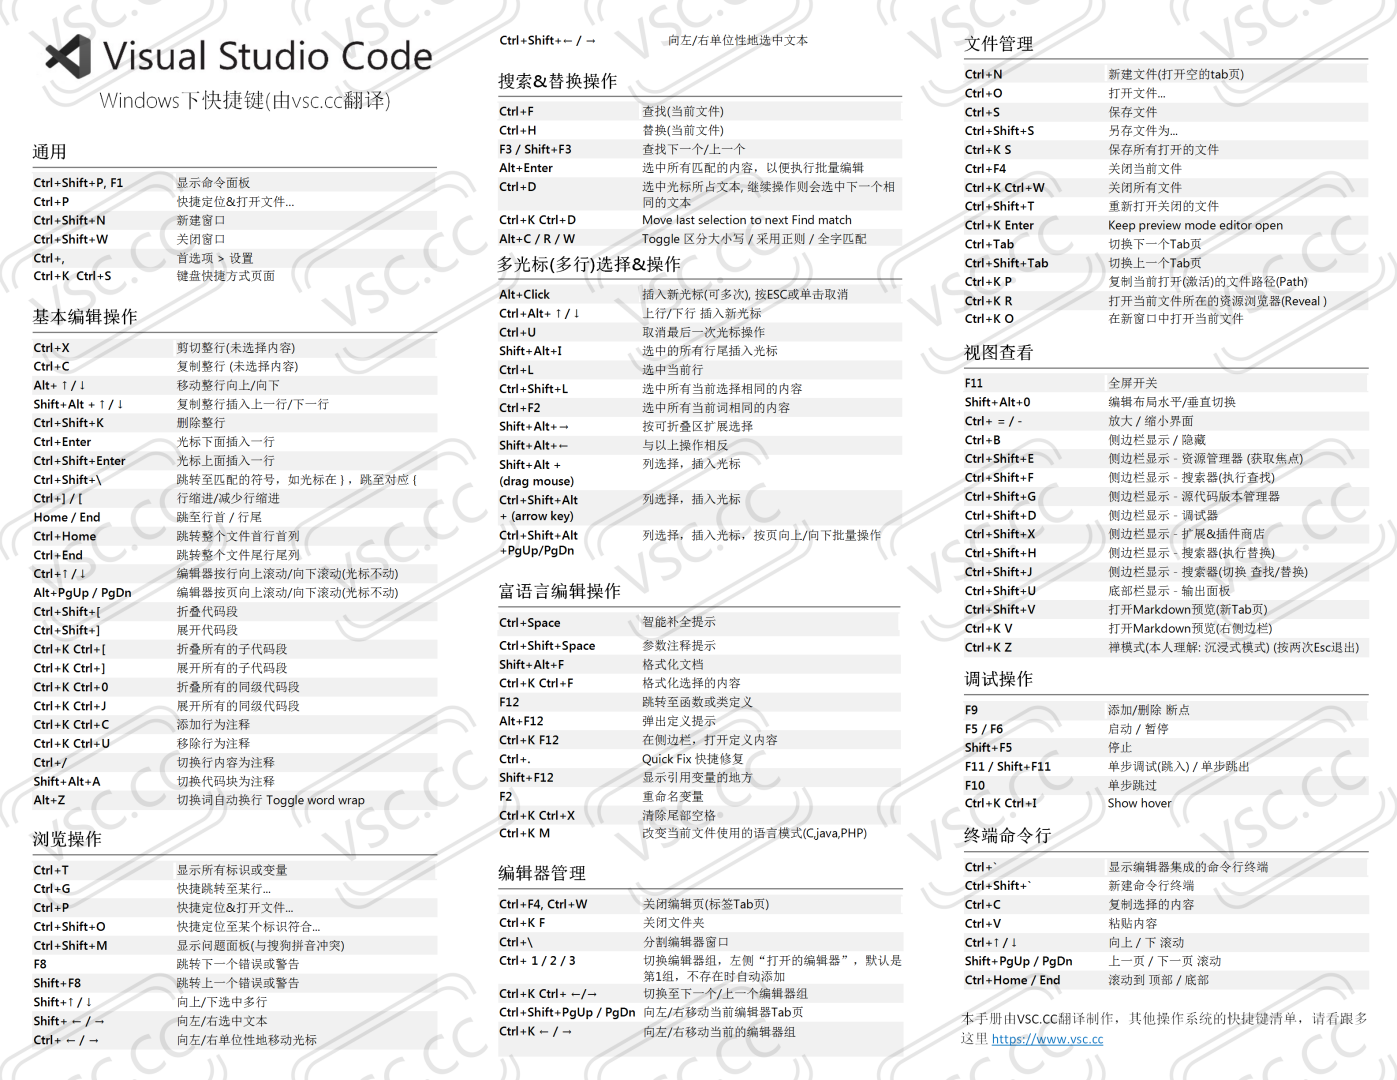
Task: Click the description "添加/删除 断点"
Action: point(1149,710)
